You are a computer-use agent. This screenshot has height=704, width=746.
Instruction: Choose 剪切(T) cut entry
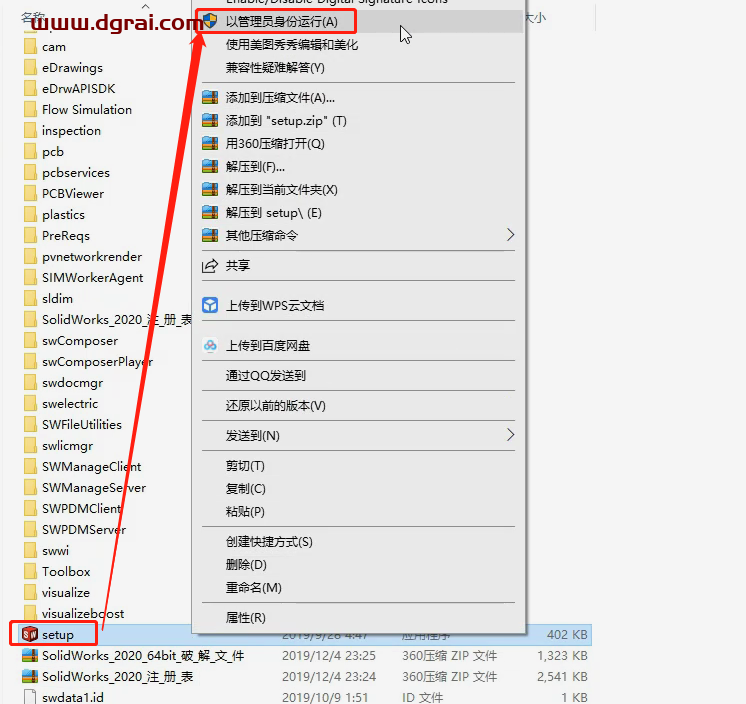tap(245, 466)
